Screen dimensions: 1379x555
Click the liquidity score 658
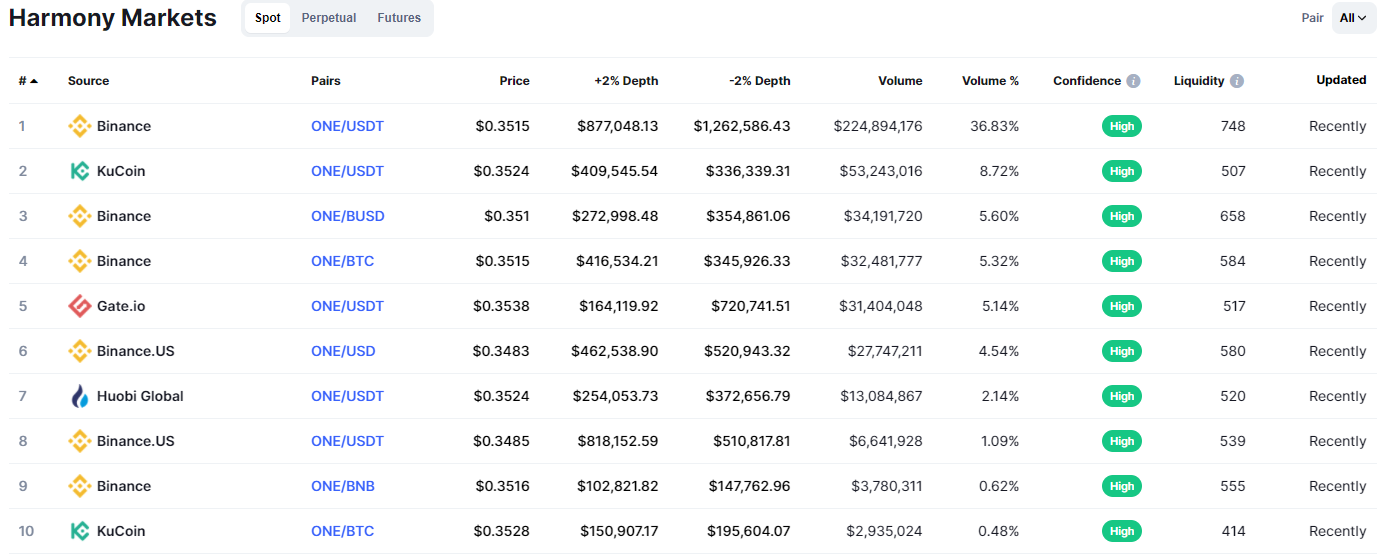1233,216
